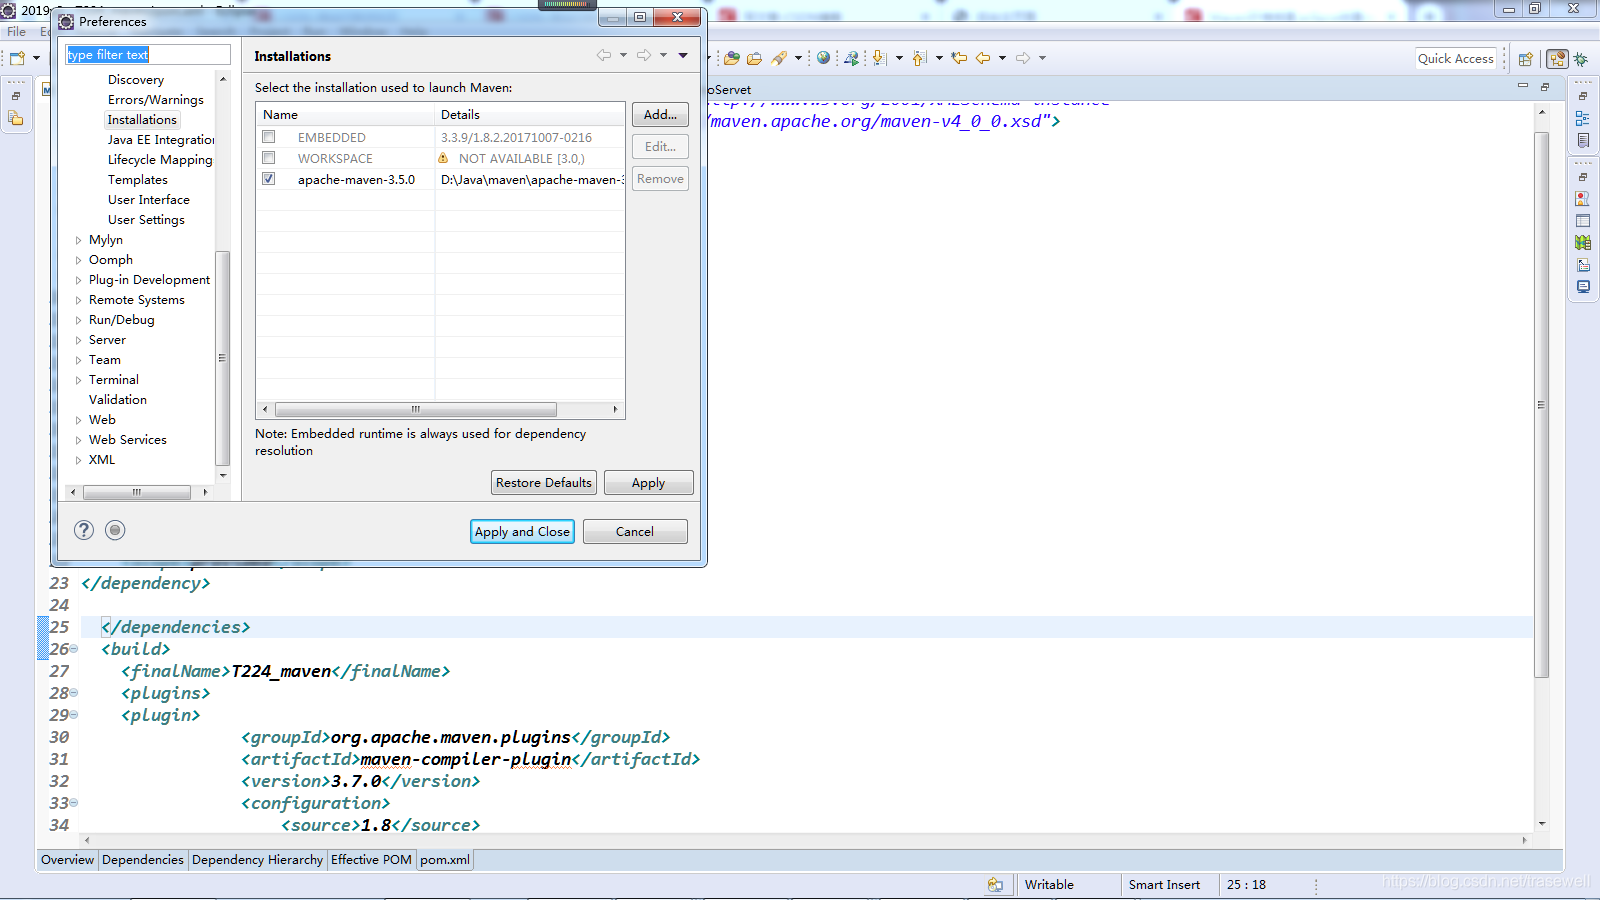Screen dimensions: 1600x900
Task: Click the Previous Annotation up-arrow icon
Action: (919, 58)
